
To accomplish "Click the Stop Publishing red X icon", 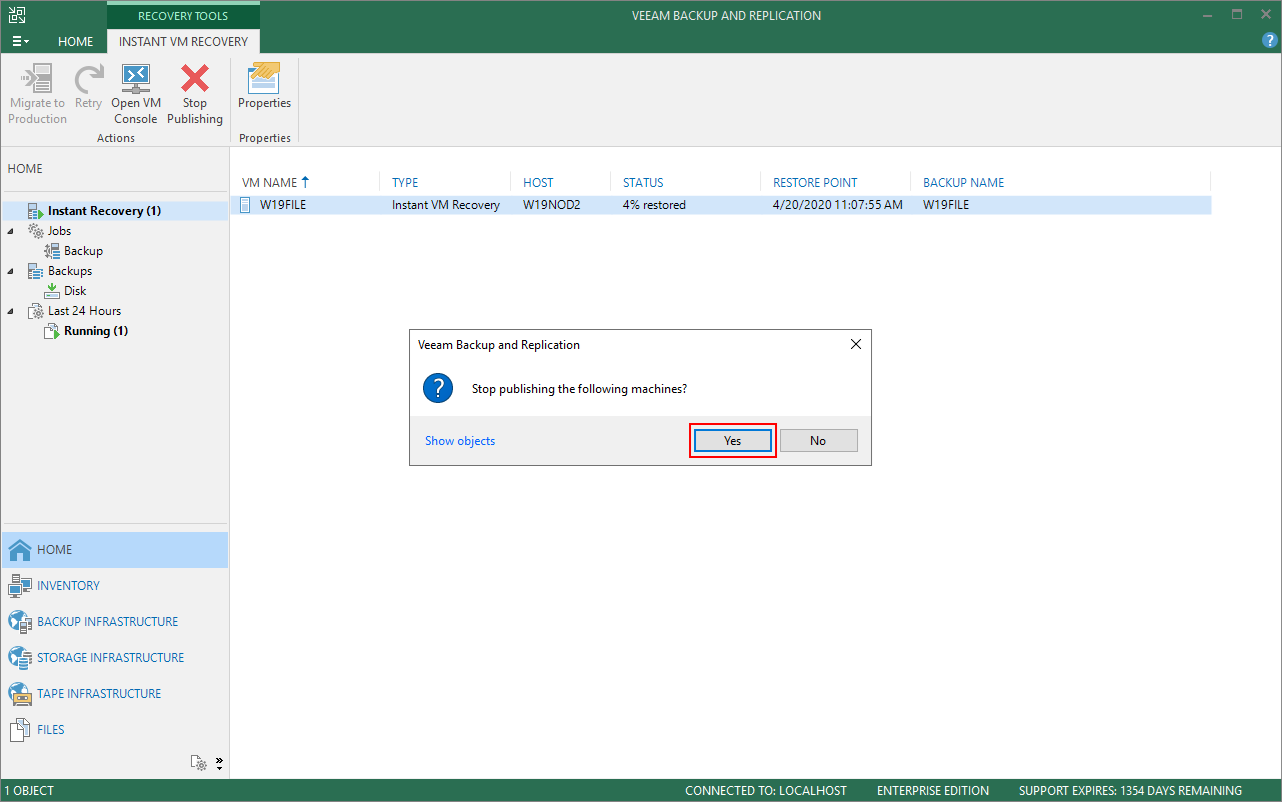I will pyautogui.click(x=194, y=78).
